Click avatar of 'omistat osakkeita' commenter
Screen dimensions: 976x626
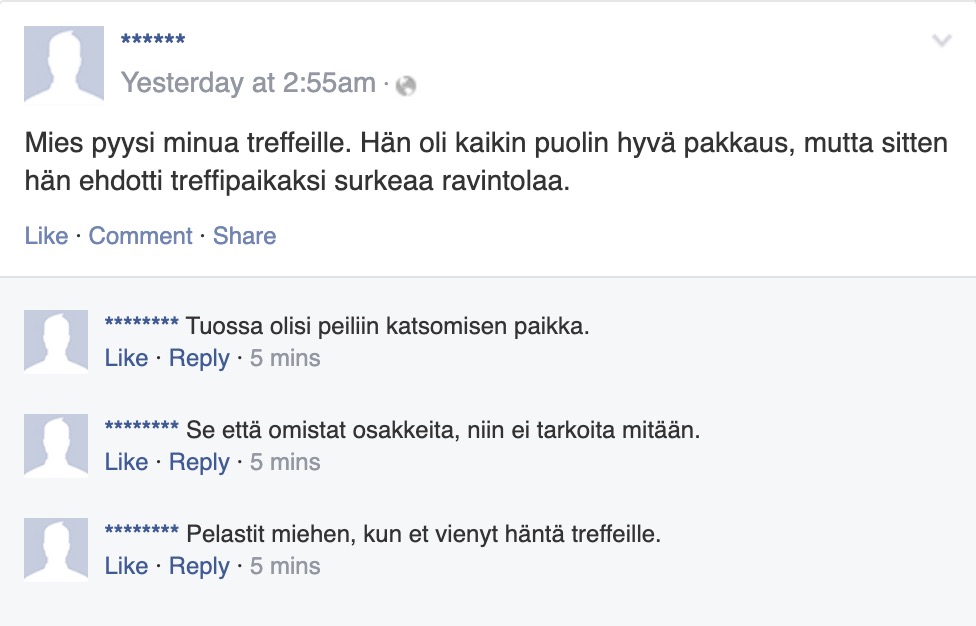[56, 446]
